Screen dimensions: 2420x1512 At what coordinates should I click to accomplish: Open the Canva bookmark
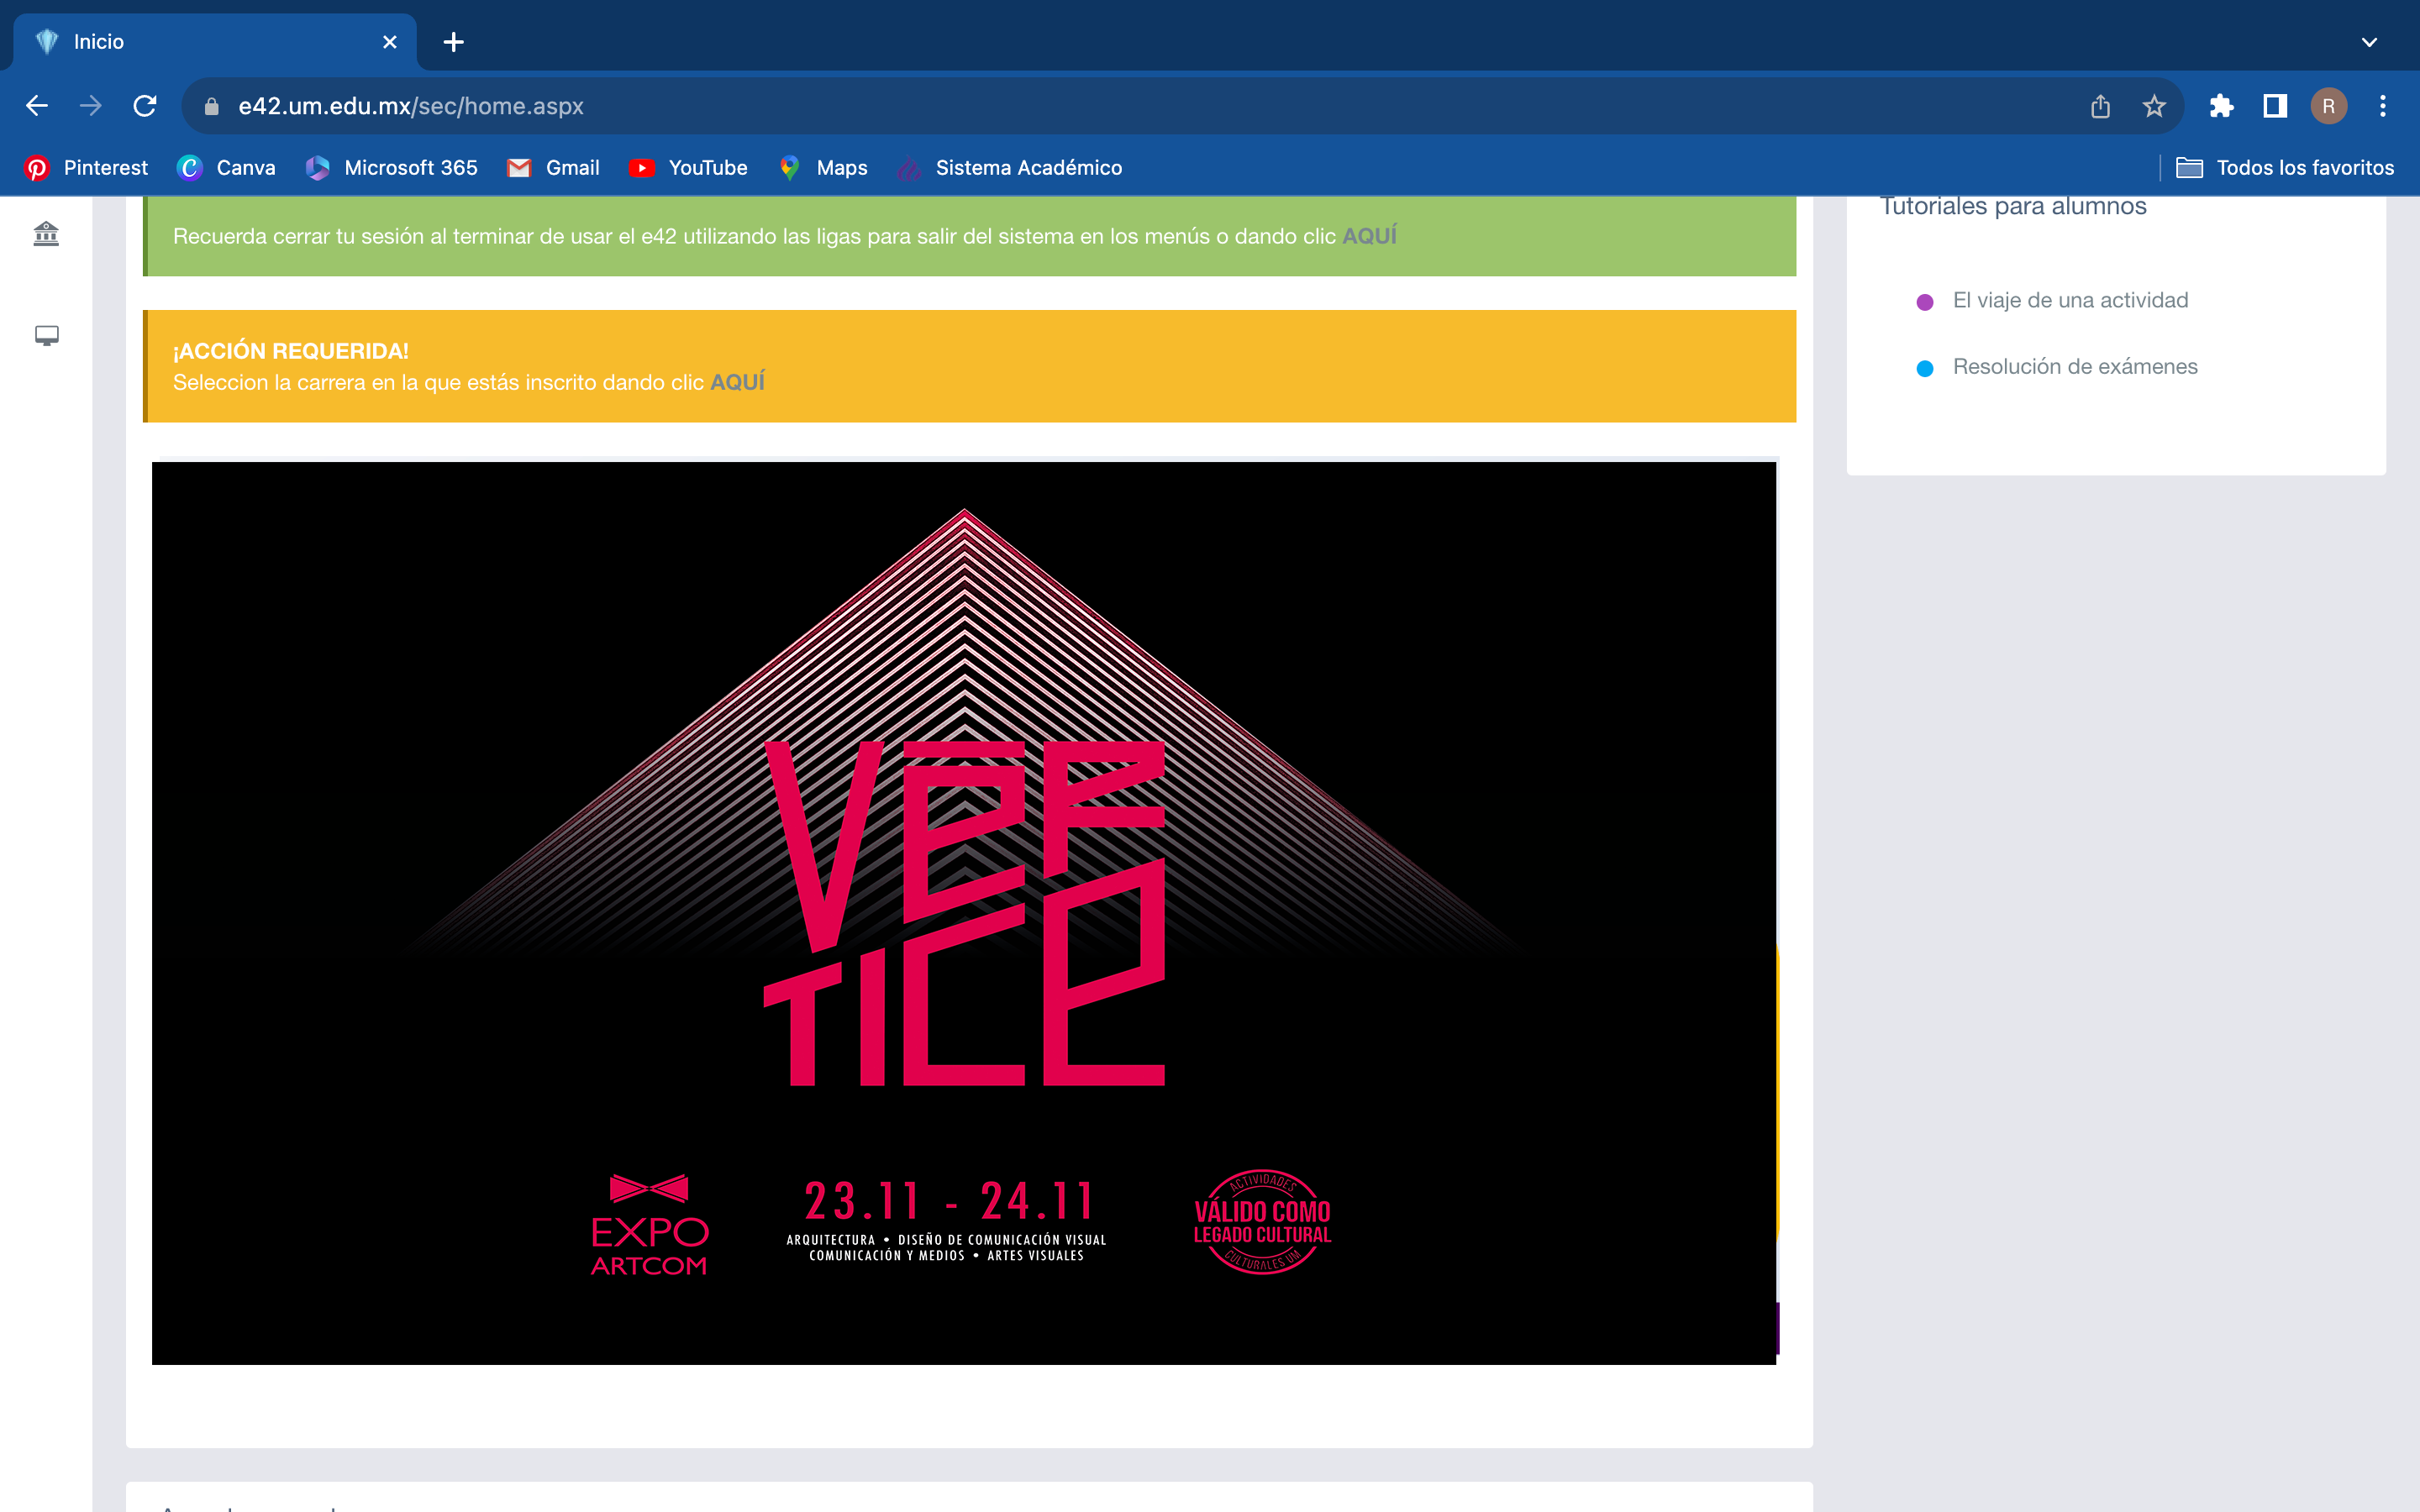227,168
